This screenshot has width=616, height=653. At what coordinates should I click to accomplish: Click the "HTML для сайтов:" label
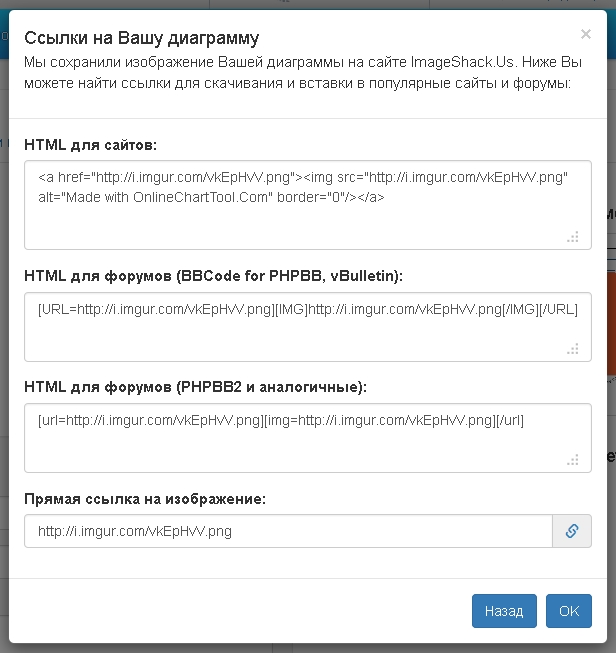coord(90,145)
